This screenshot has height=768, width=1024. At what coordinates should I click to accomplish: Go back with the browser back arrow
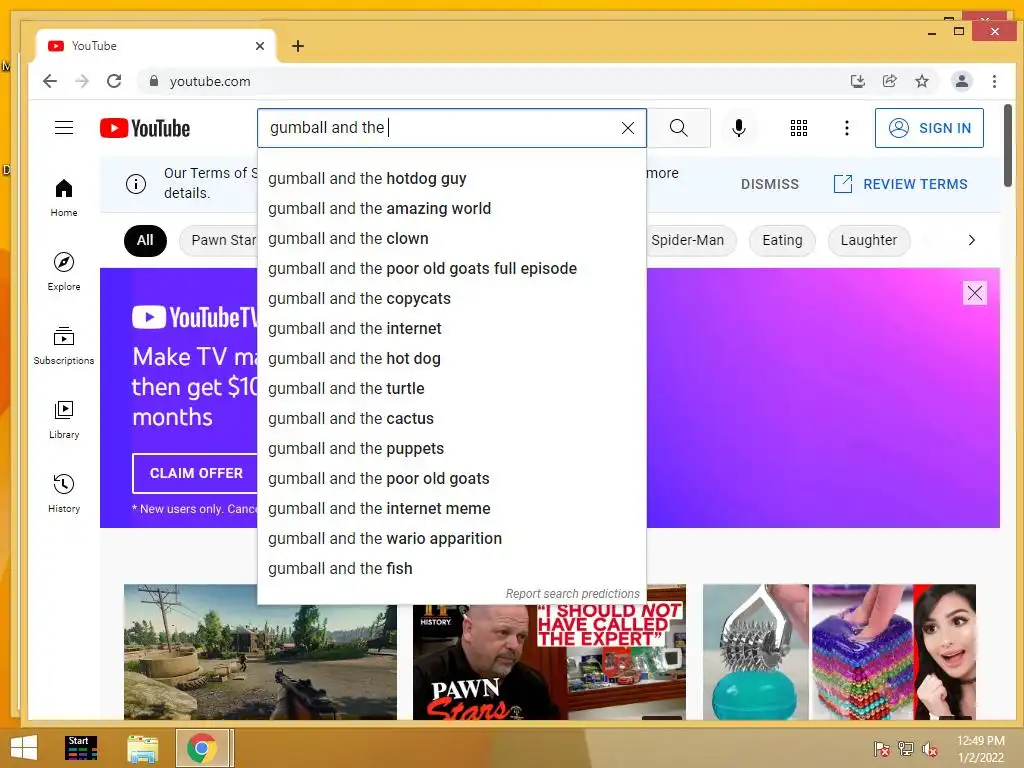click(50, 81)
